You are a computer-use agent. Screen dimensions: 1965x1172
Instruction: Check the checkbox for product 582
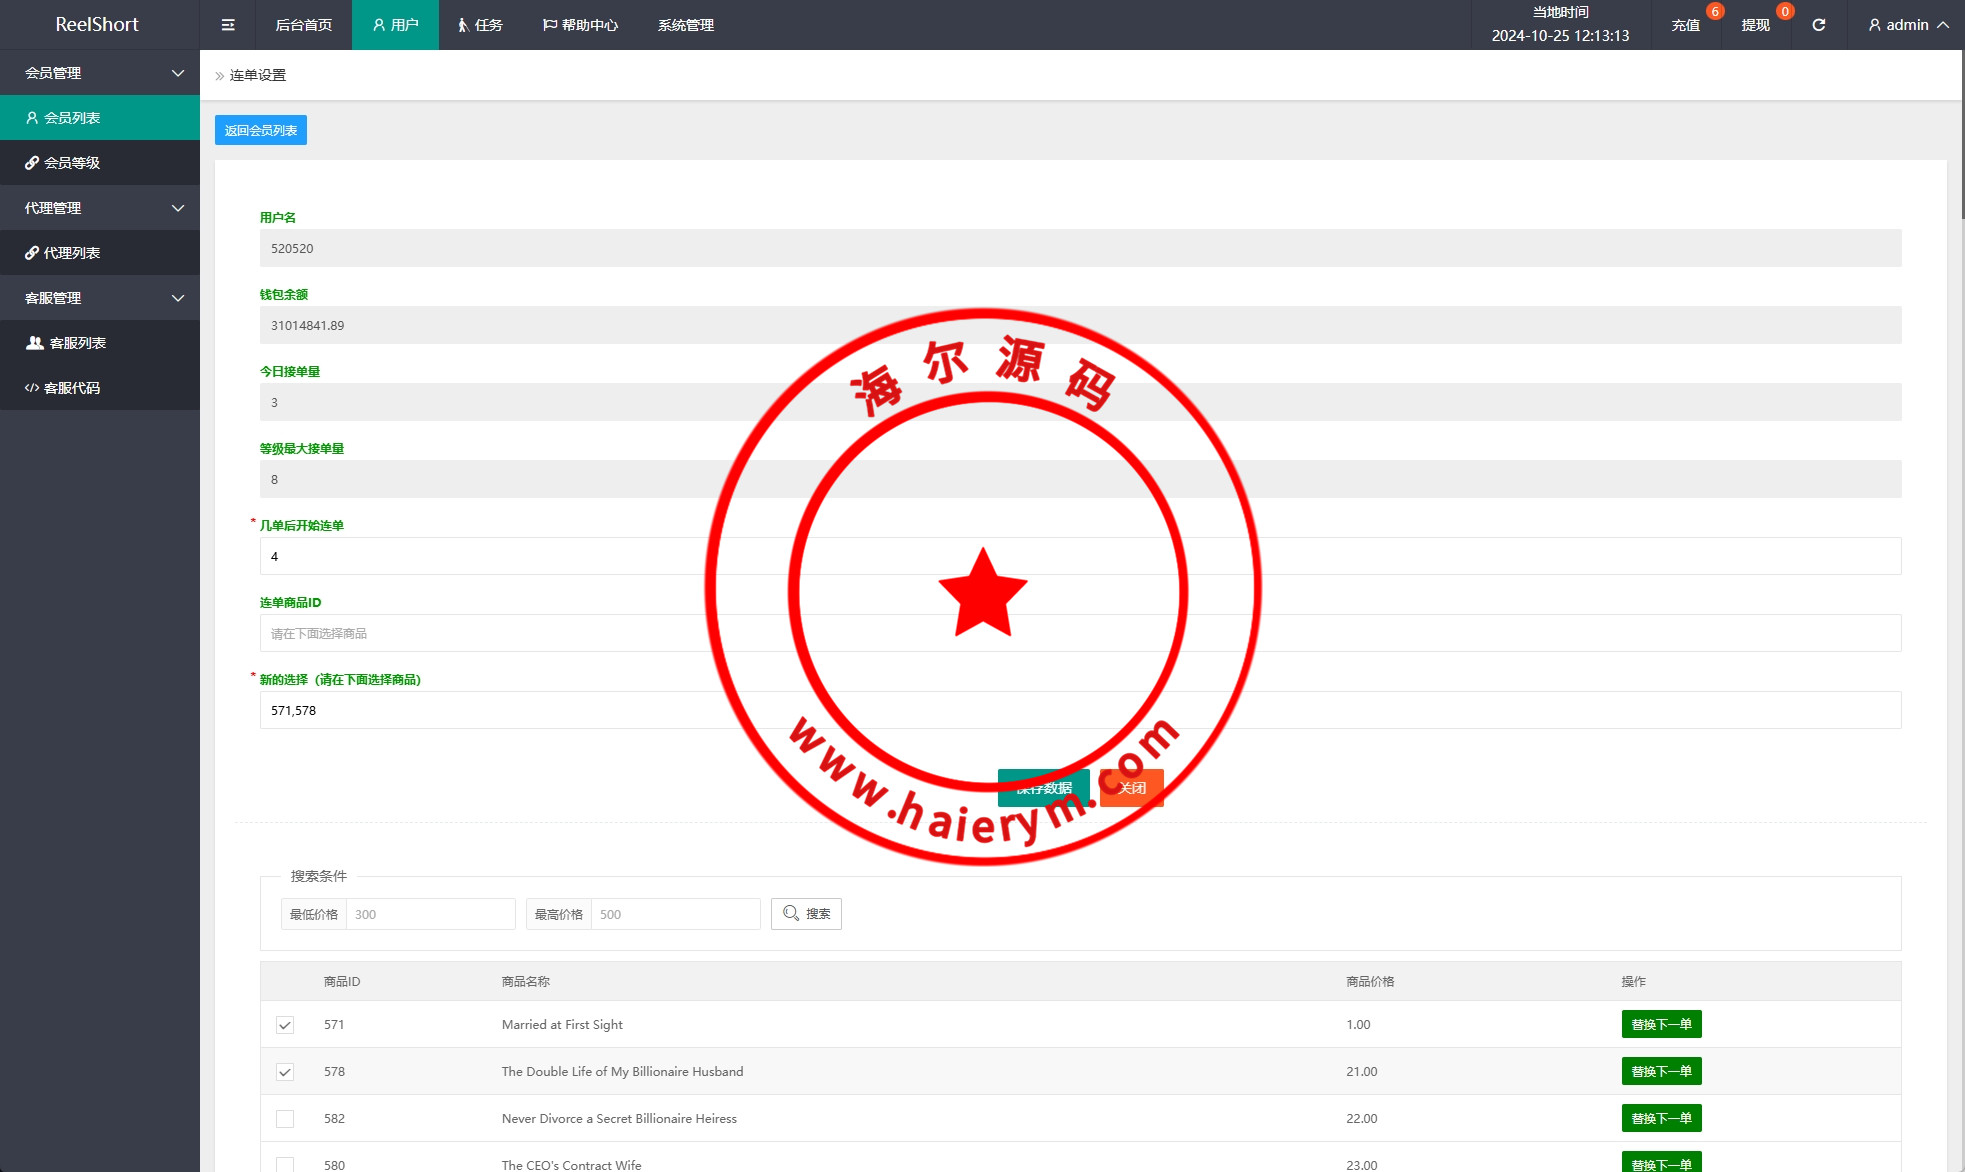click(x=285, y=1119)
